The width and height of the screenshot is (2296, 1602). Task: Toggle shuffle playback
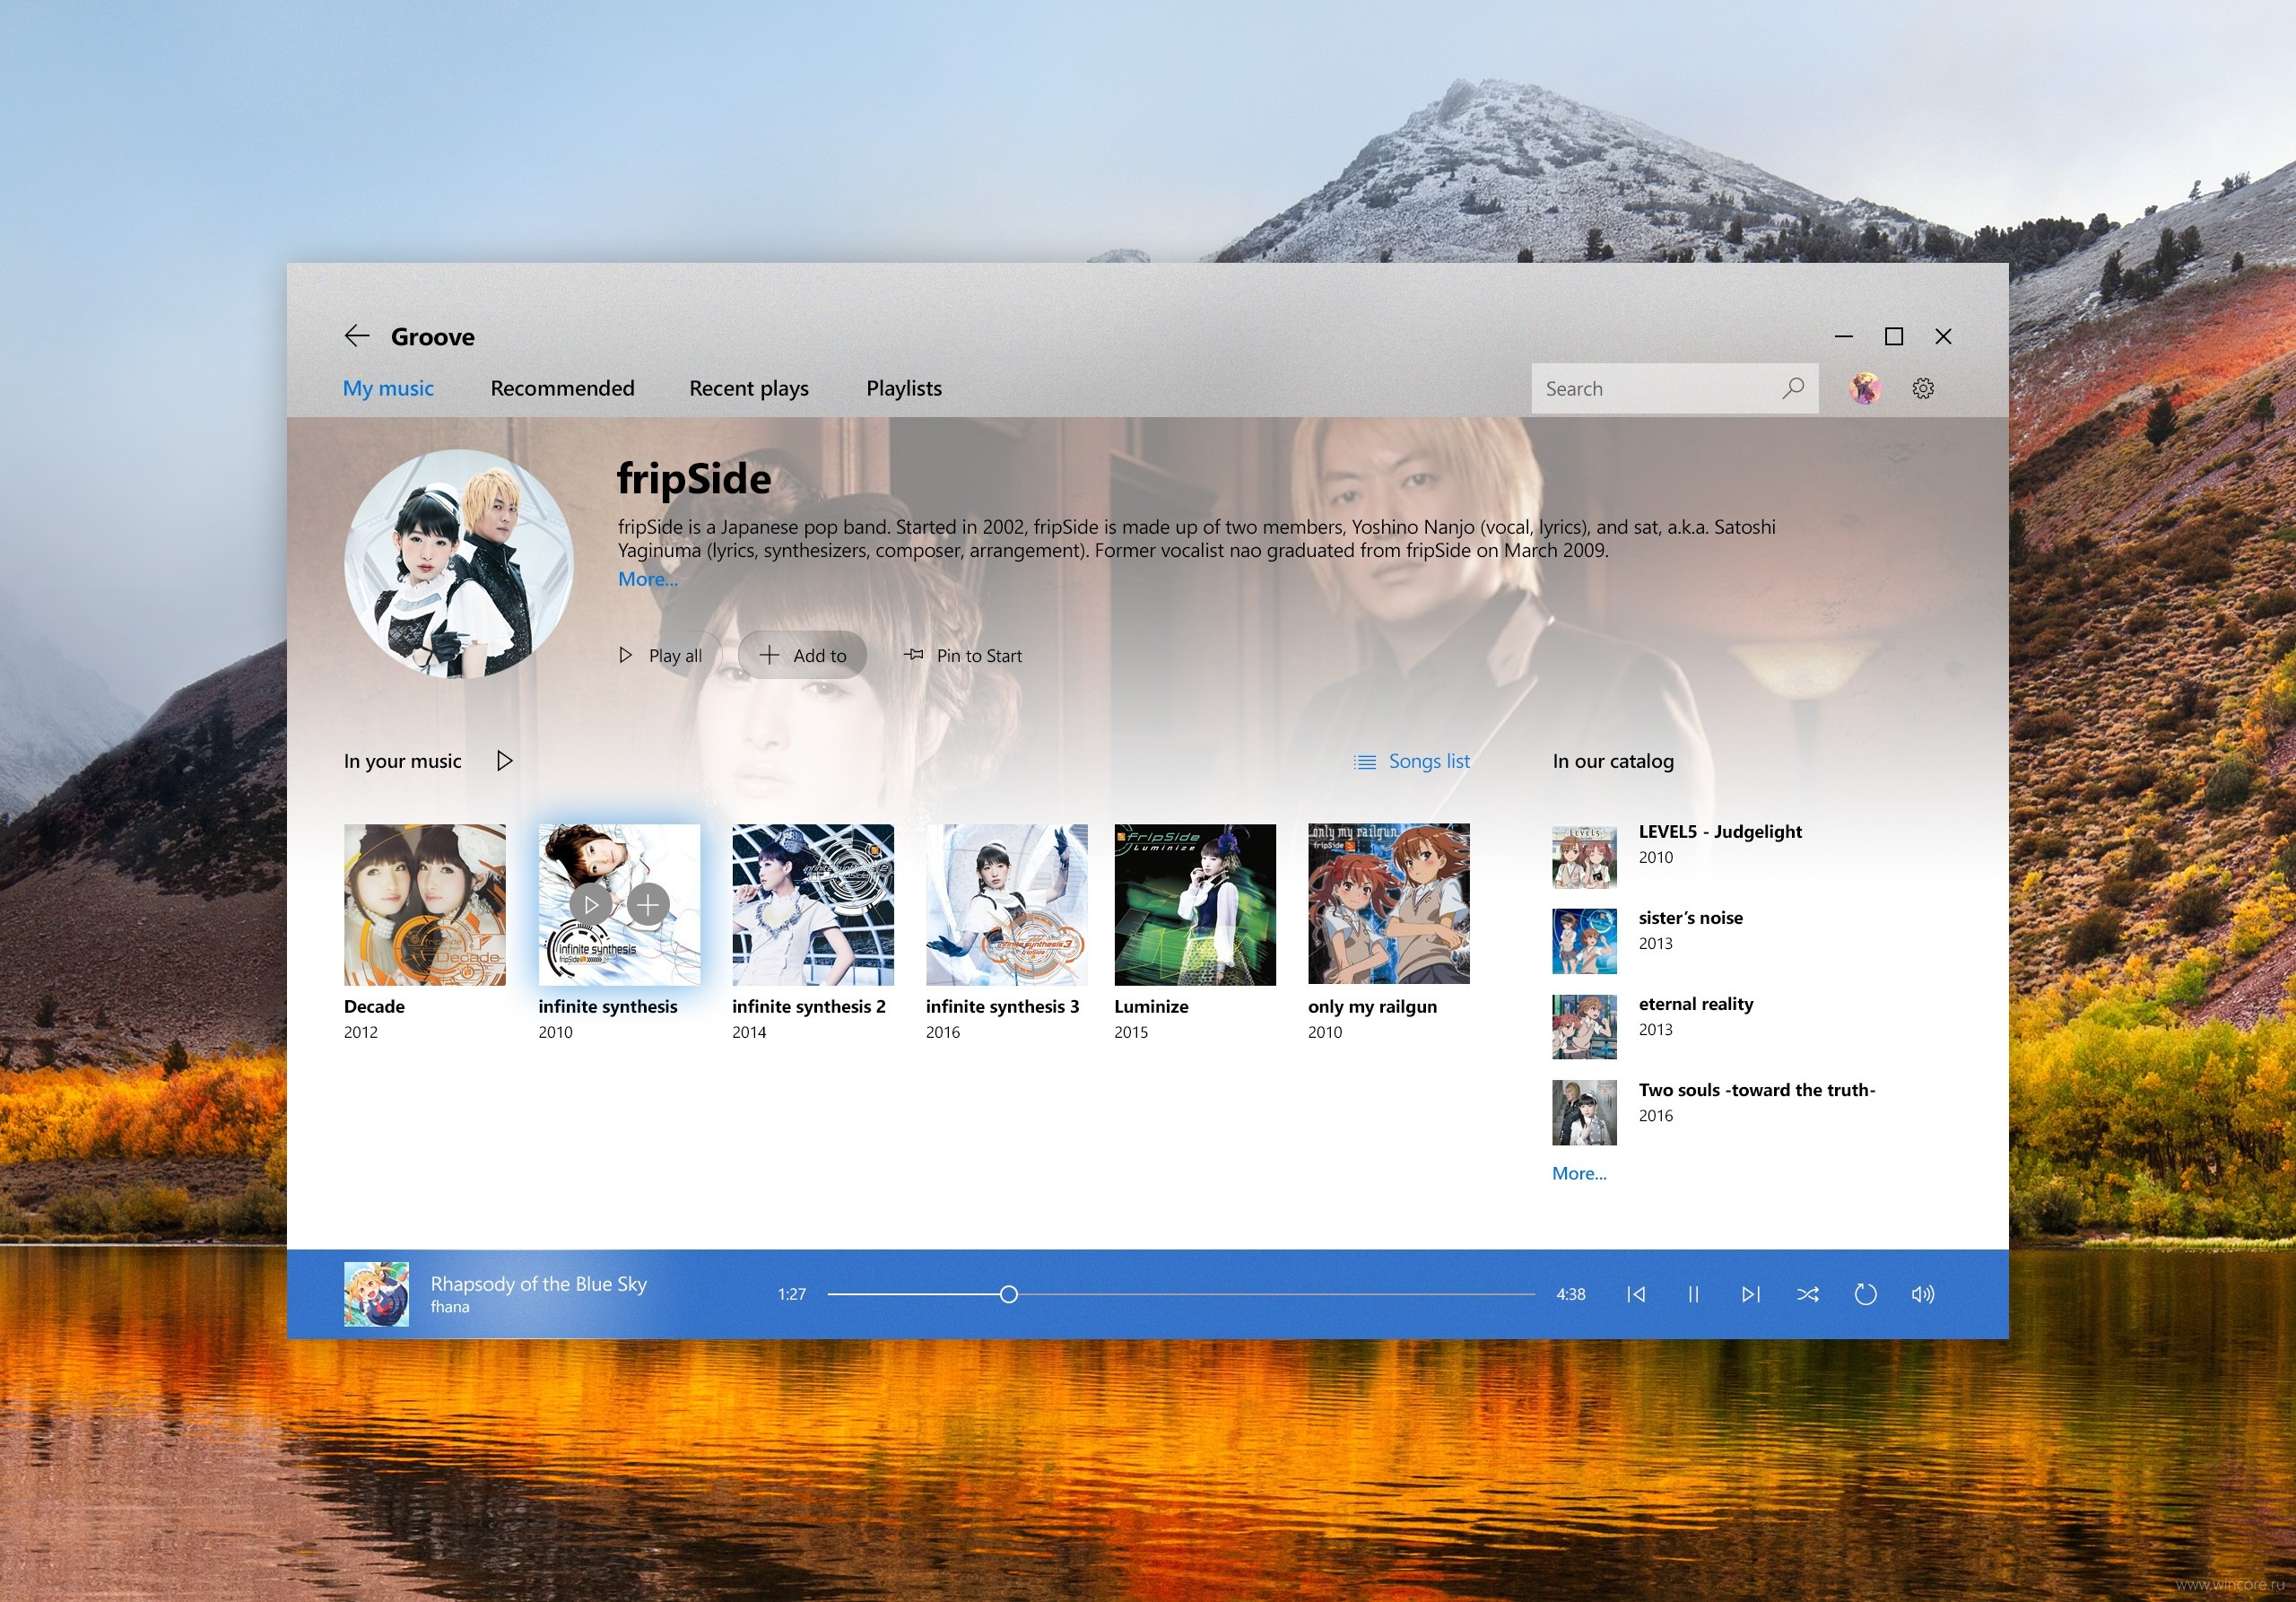click(1807, 1294)
